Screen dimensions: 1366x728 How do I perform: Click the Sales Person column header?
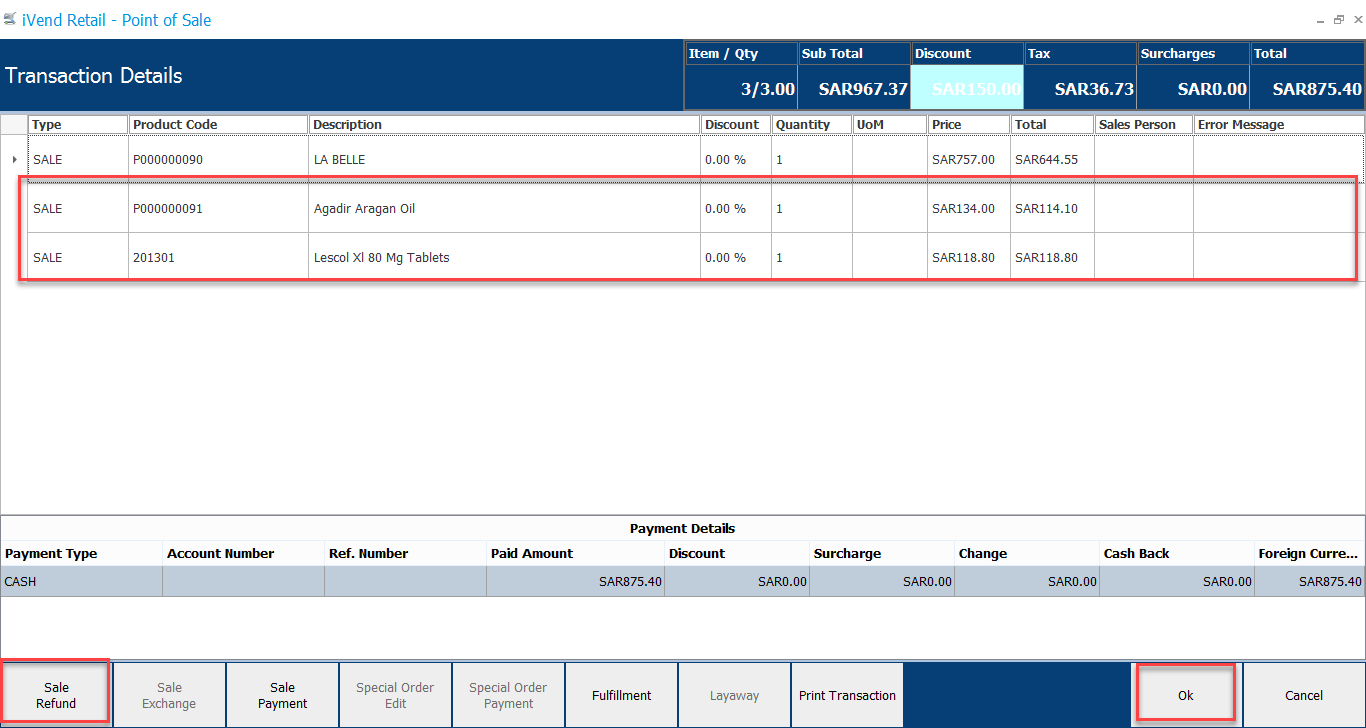point(1142,124)
